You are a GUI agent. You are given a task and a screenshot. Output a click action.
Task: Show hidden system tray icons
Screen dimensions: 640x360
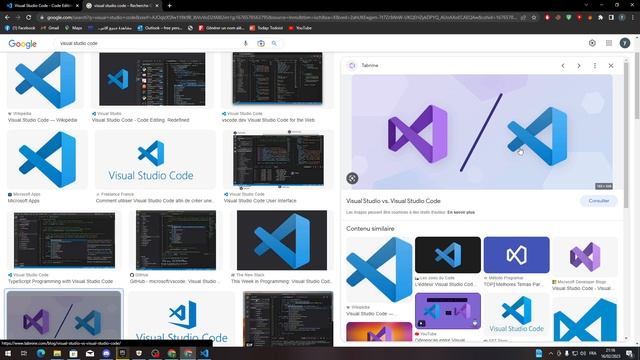pos(551,353)
